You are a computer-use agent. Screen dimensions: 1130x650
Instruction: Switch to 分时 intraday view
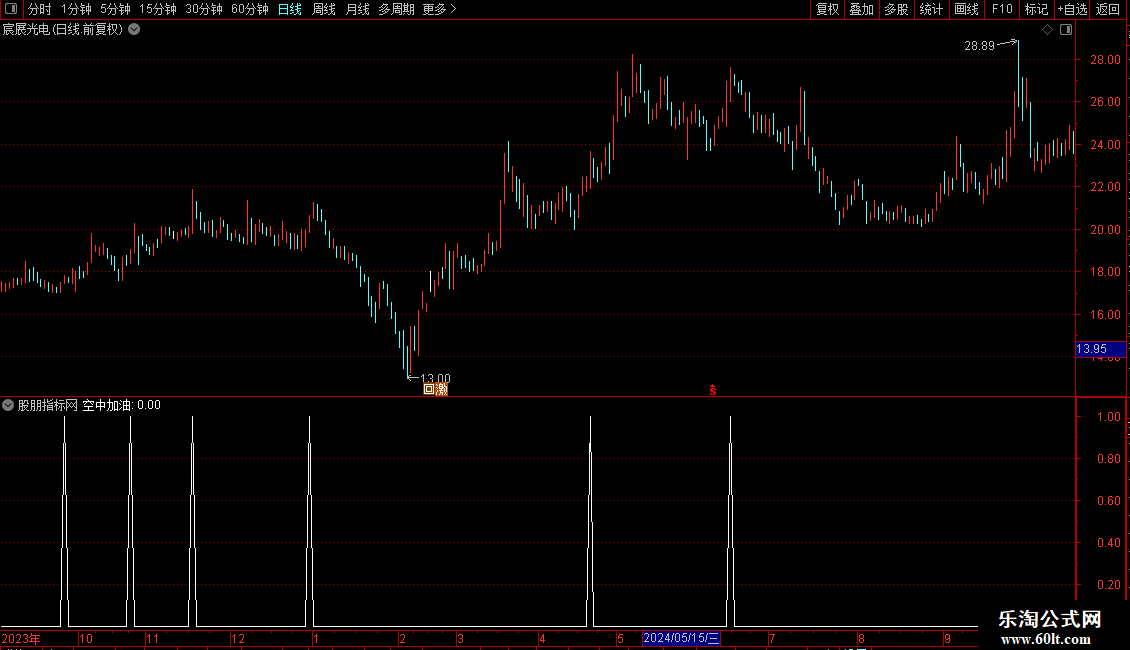[x=40, y=9]
